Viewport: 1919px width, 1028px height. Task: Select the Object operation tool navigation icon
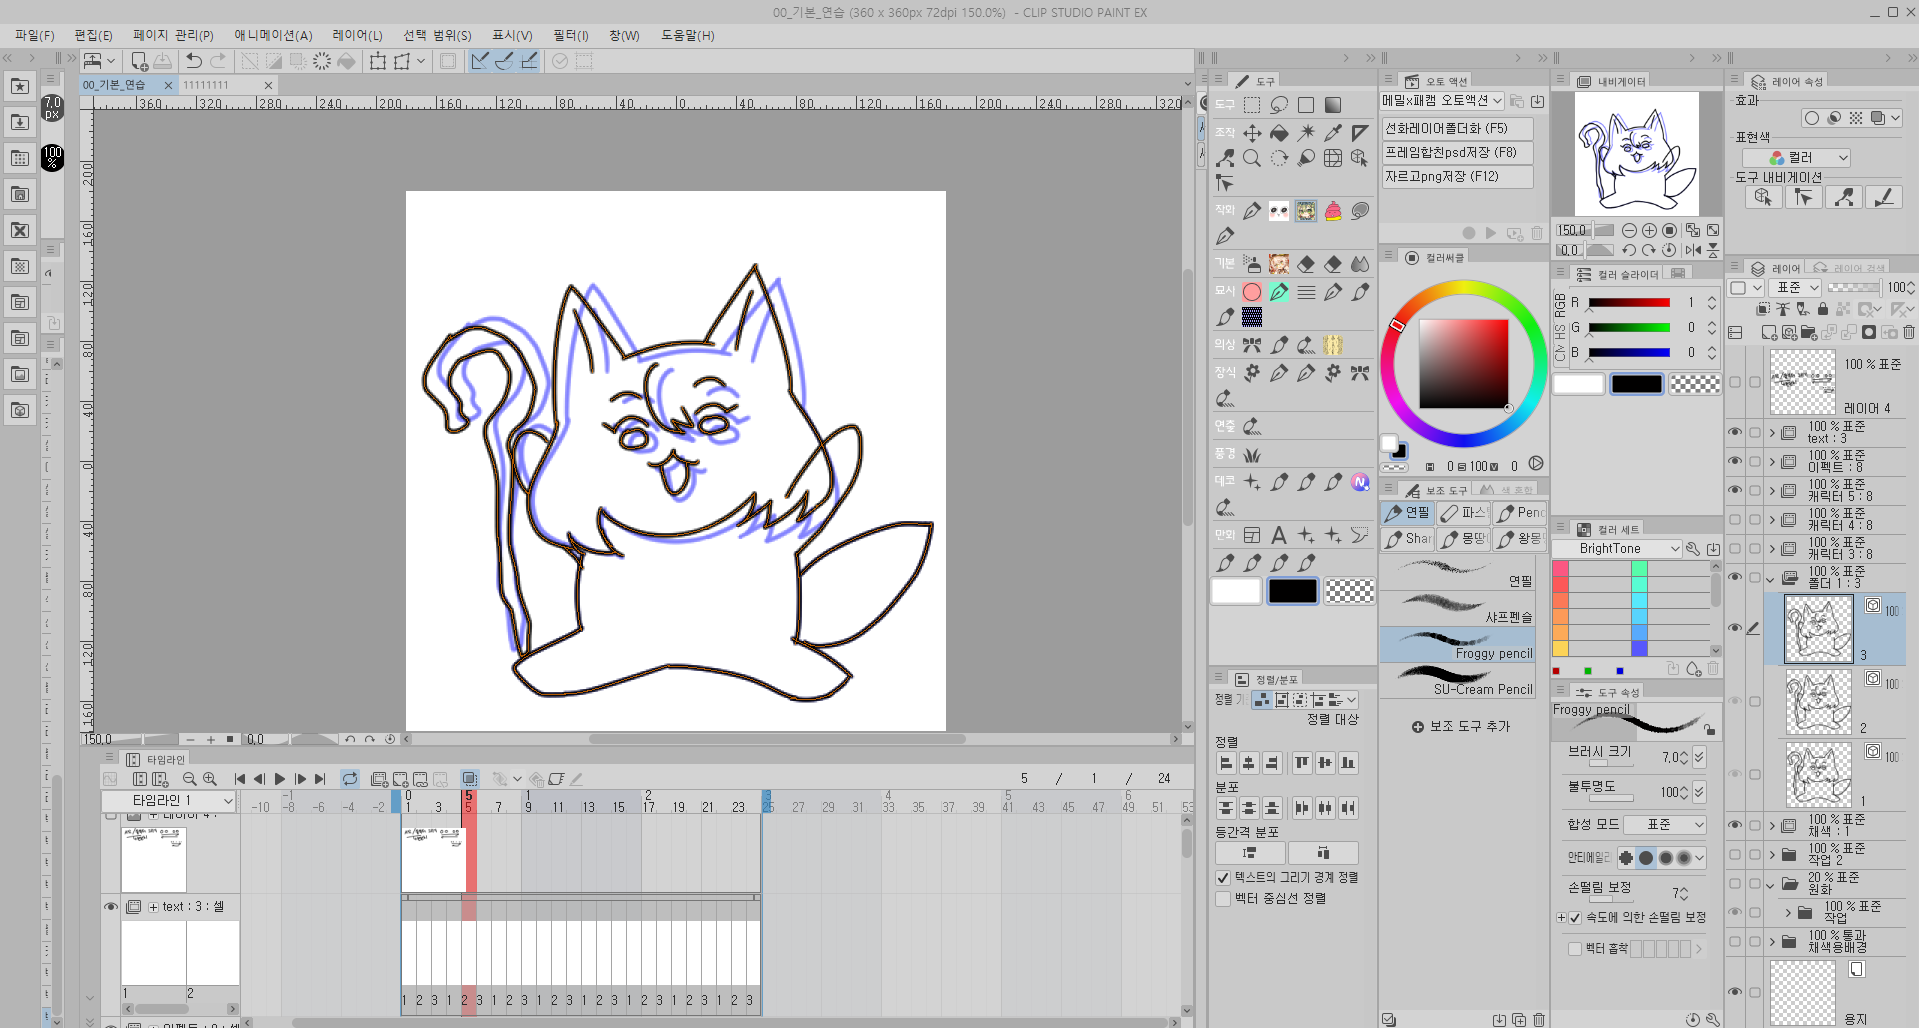coord(1763,197)
